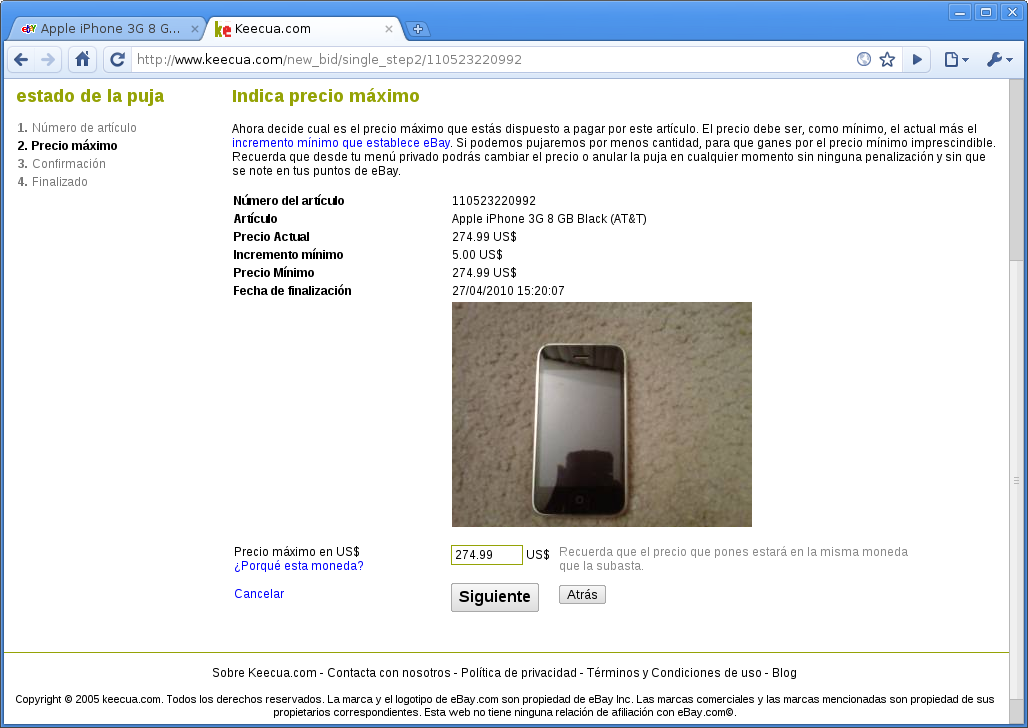Image resolution: width=1028 pixels, height=728 pixels.
Task: Click the Atrás button
Action: [582, 594]
